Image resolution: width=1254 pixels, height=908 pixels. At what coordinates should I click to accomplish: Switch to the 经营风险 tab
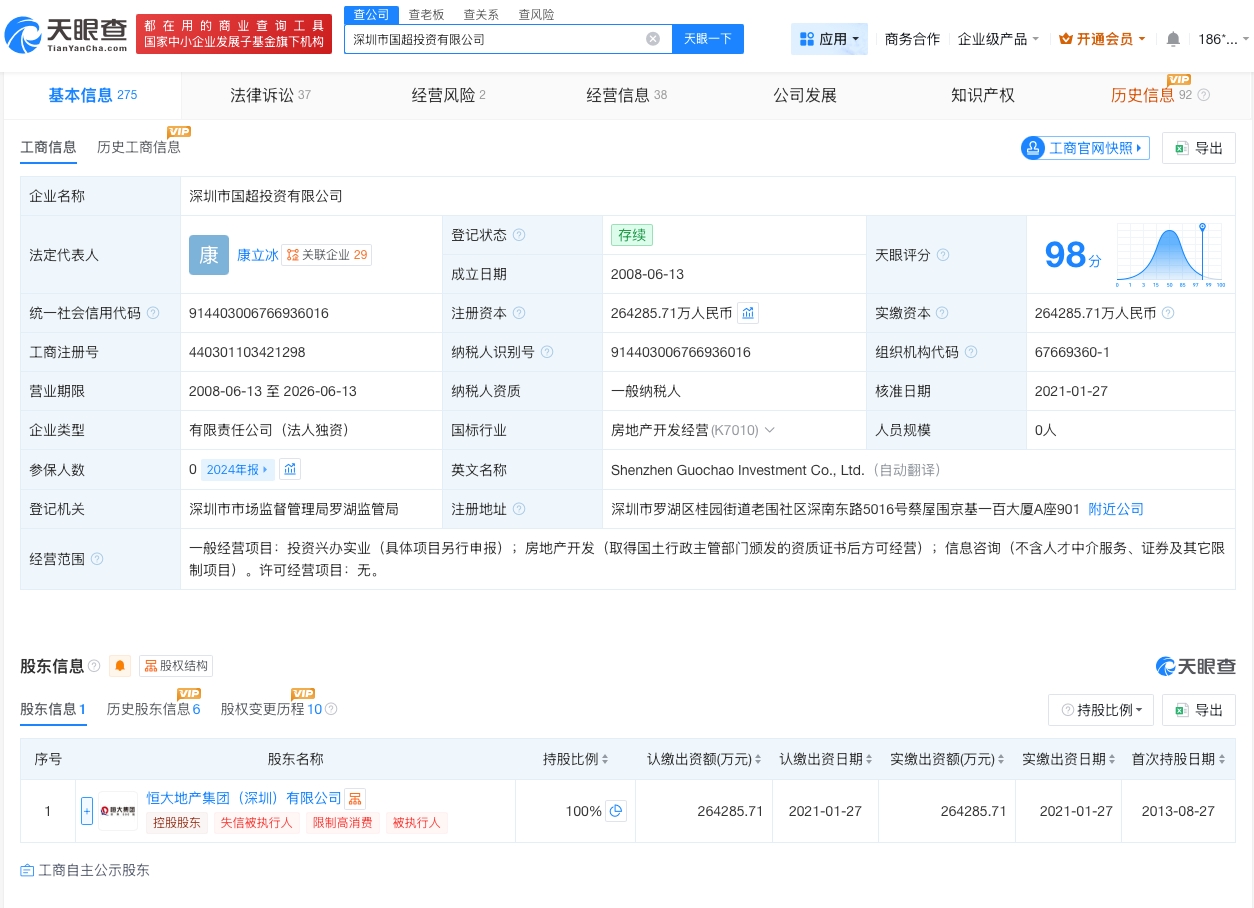tap(449, 95)
